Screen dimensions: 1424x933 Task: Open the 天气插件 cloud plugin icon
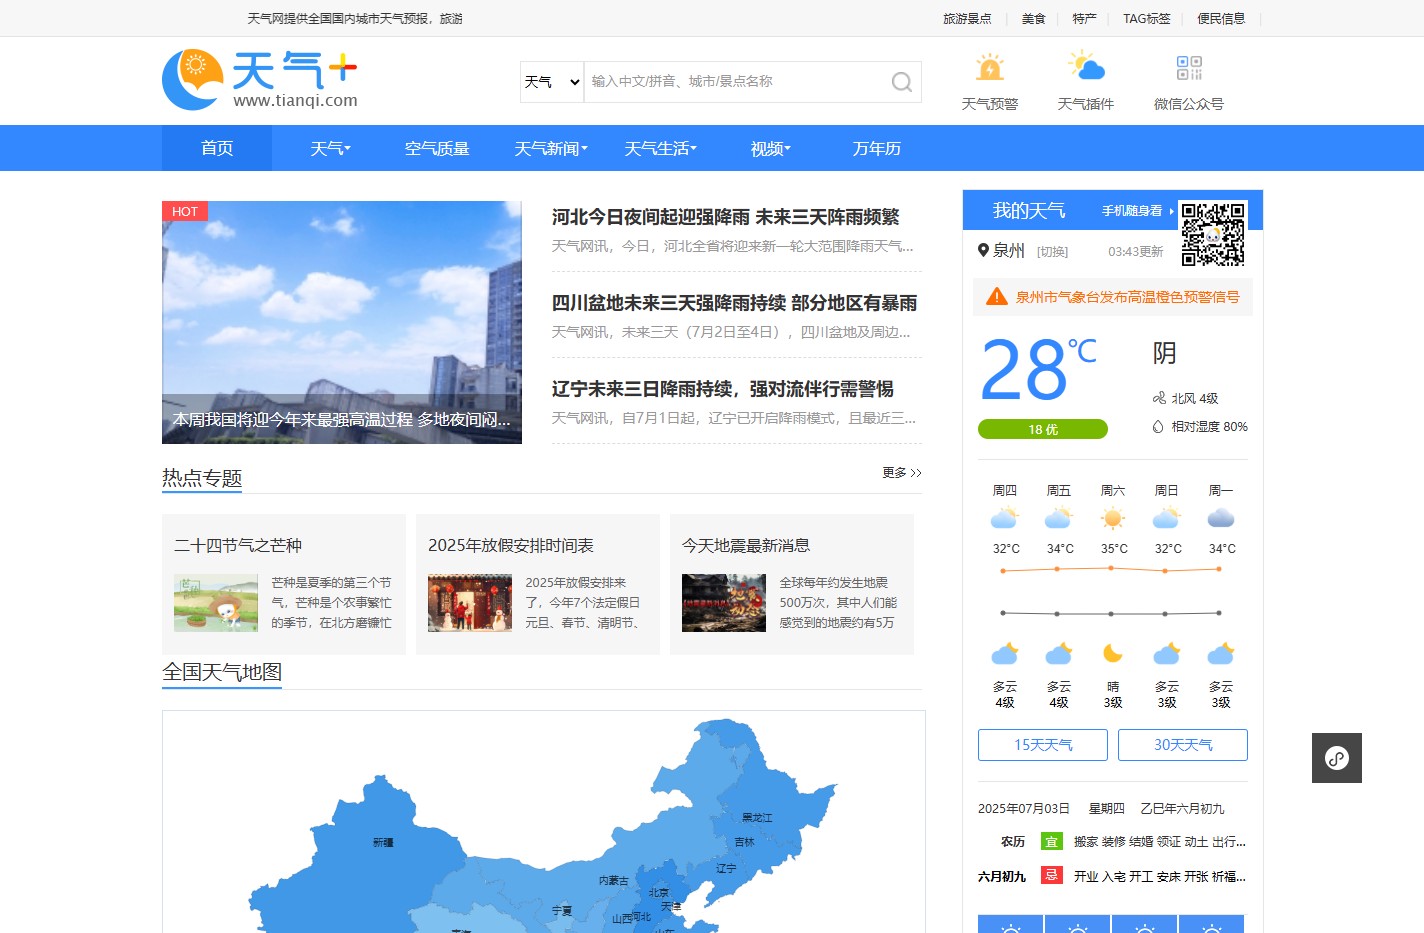pyautogui.click(x=1086, y=67)
